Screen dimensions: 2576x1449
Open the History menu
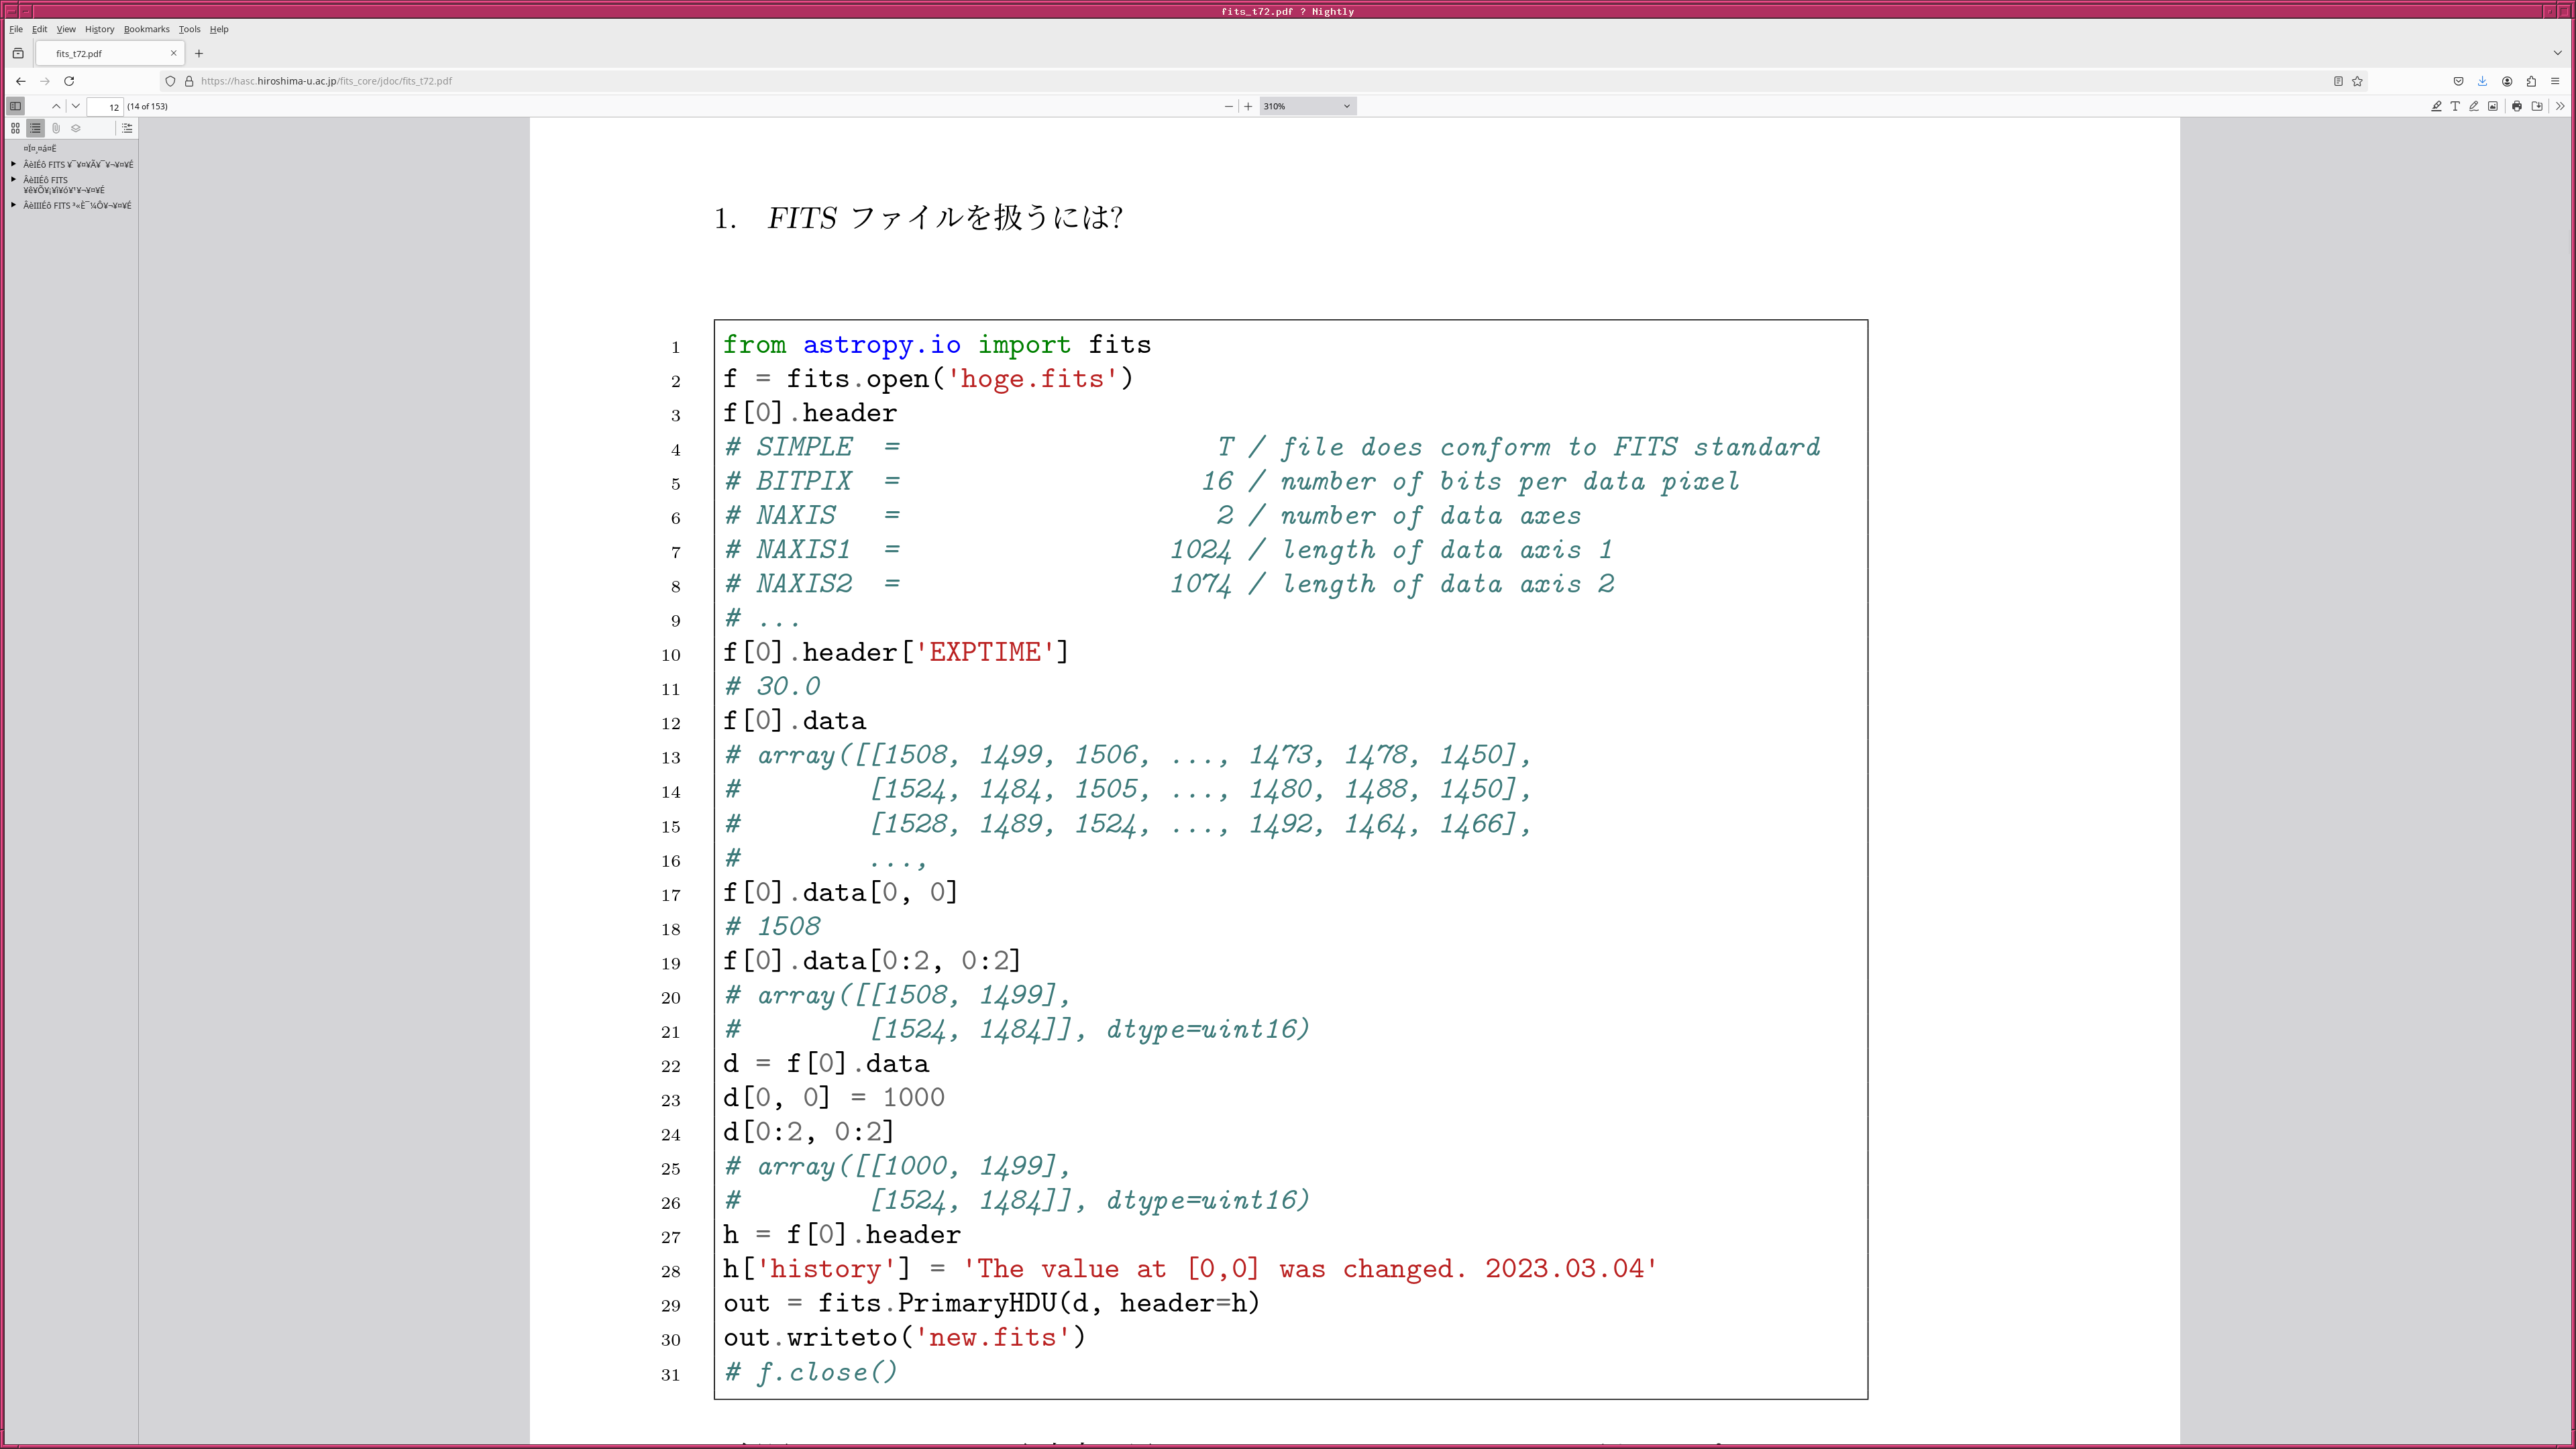tap(99, 29)
